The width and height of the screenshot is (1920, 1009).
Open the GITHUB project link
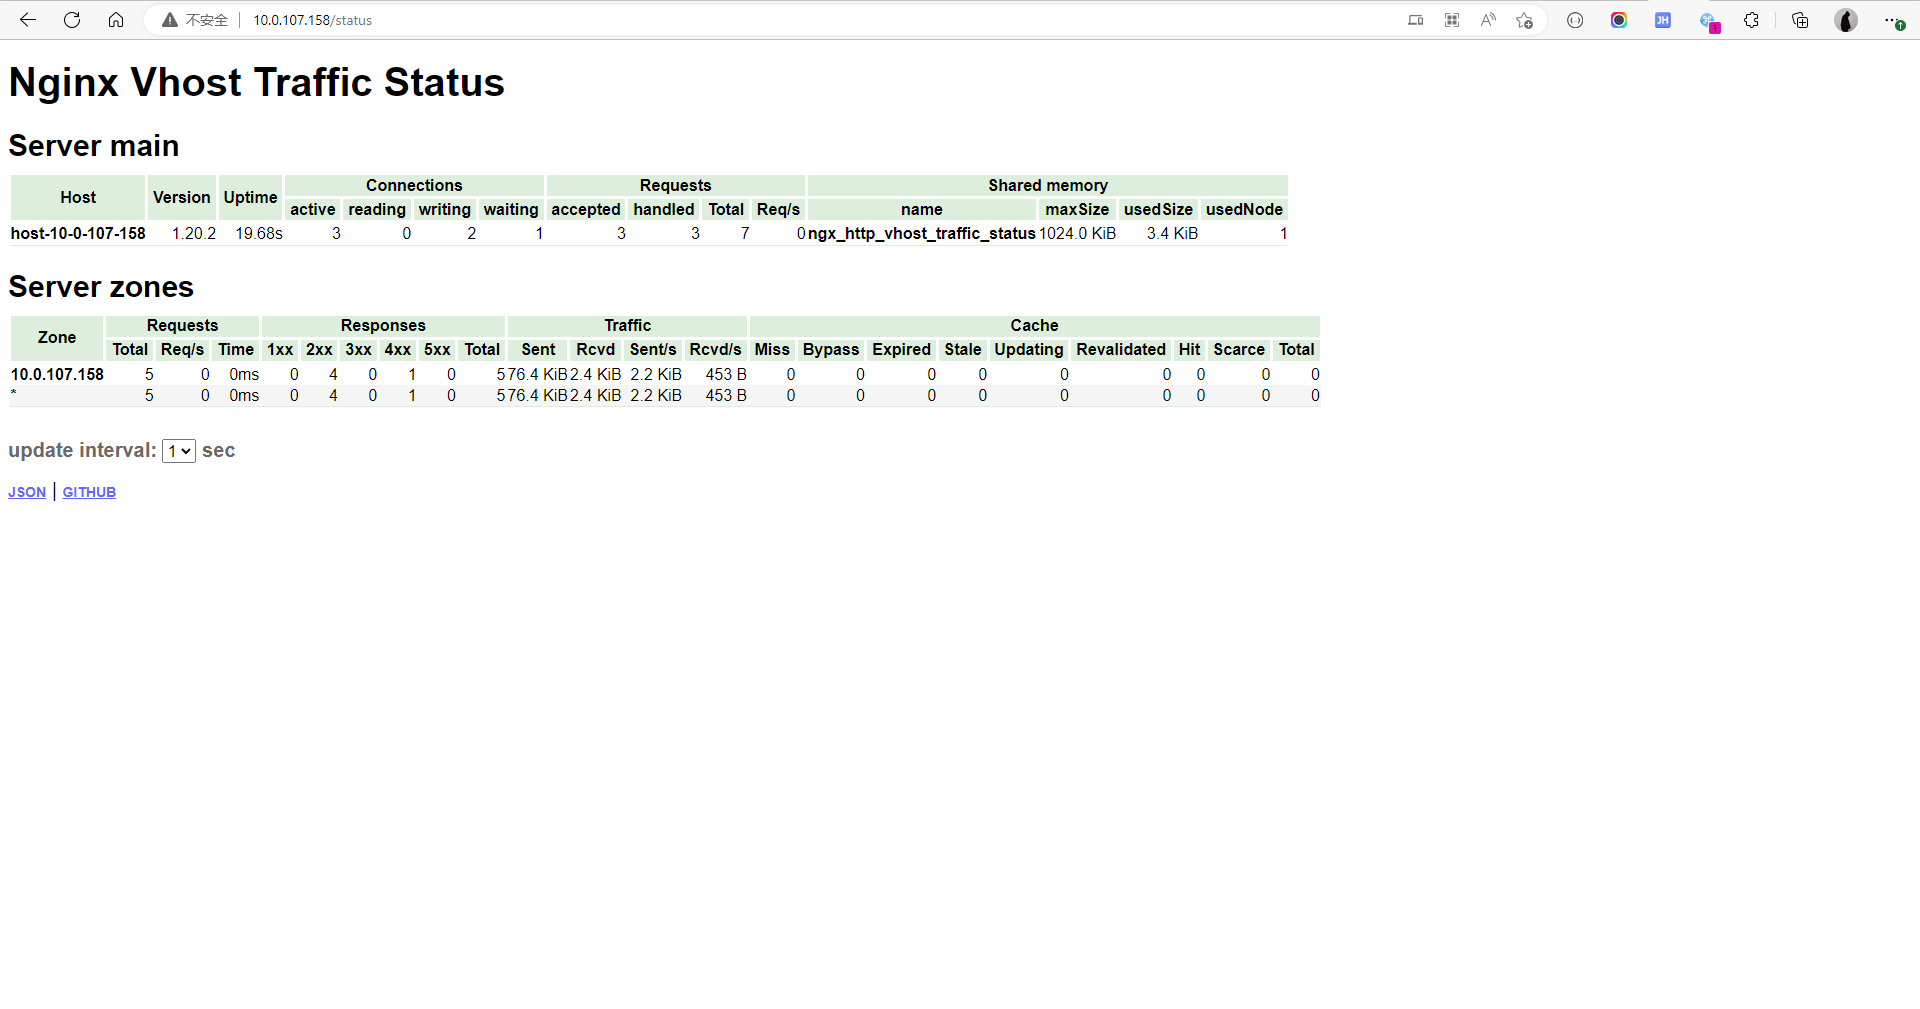(89, 491)
